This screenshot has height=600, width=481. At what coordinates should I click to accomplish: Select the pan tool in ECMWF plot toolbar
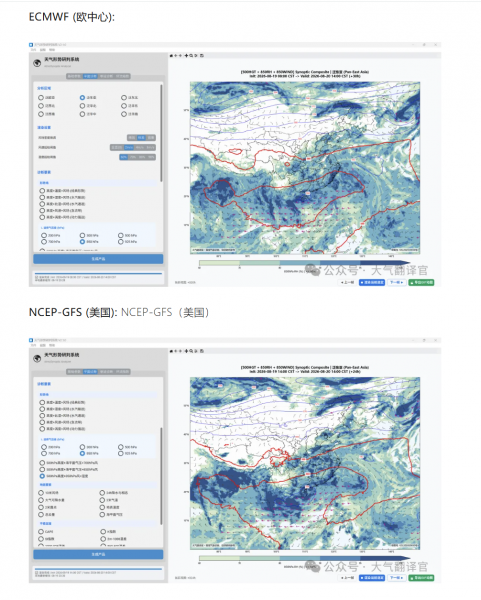coord(186,55)
